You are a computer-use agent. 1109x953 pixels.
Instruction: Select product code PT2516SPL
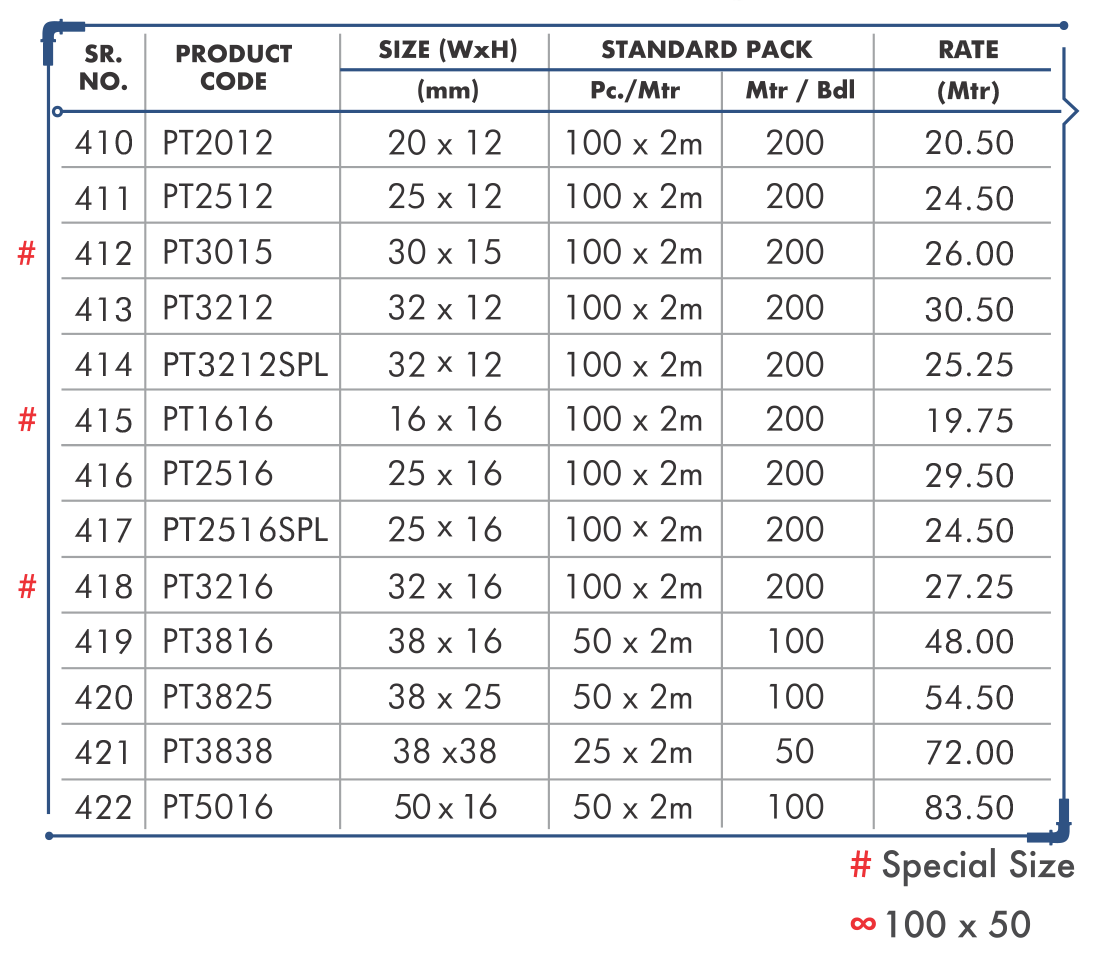[245, 531]
